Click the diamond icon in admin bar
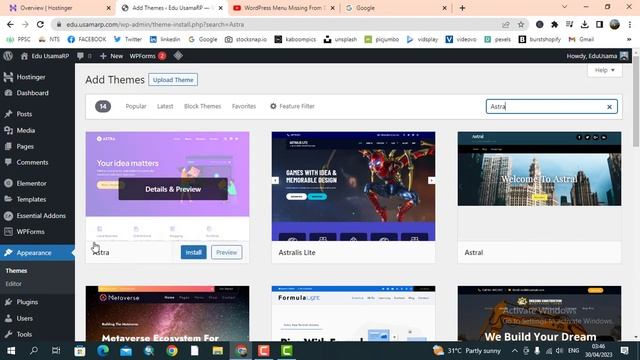This screenshot has width=640, height=360. [178, 56]
